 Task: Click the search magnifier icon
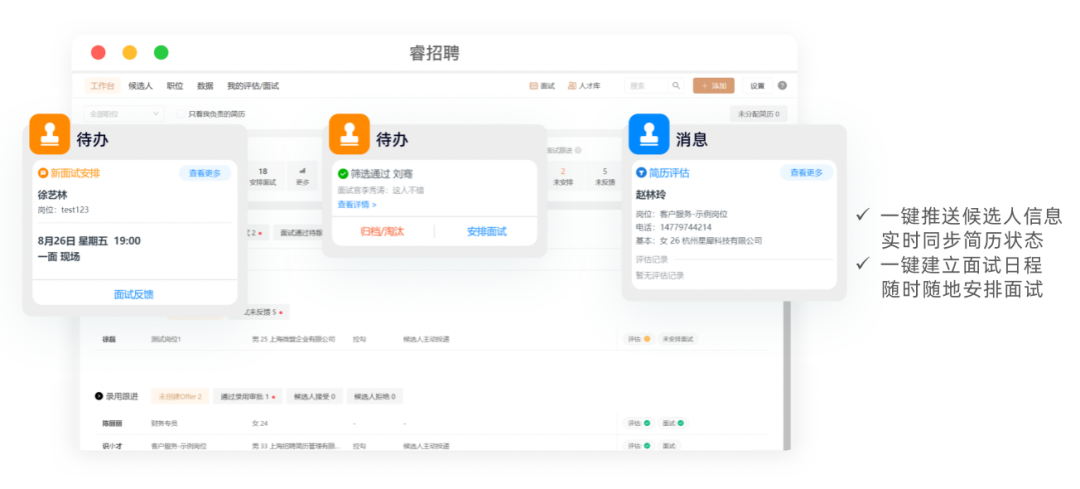(x=676, y=86)
